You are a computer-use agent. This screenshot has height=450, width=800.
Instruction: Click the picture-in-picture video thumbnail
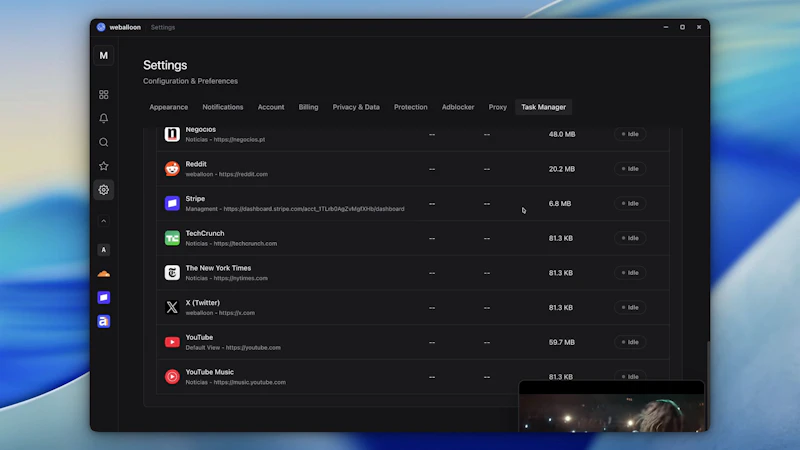[x=611, y=406]
